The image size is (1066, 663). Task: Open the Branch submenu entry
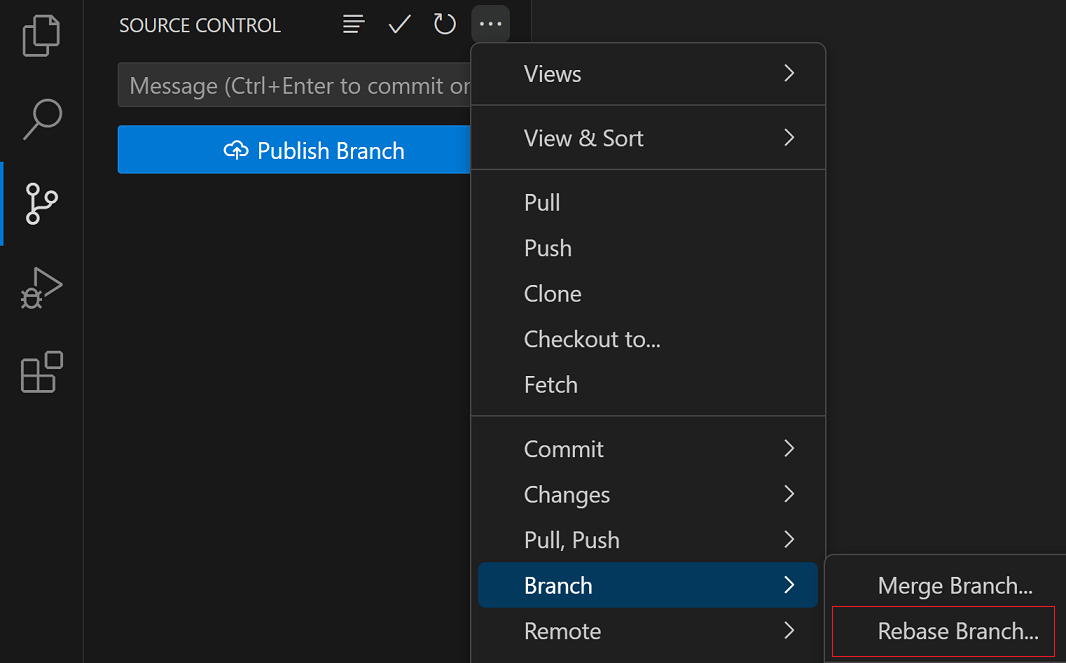[x=648, y=585]
